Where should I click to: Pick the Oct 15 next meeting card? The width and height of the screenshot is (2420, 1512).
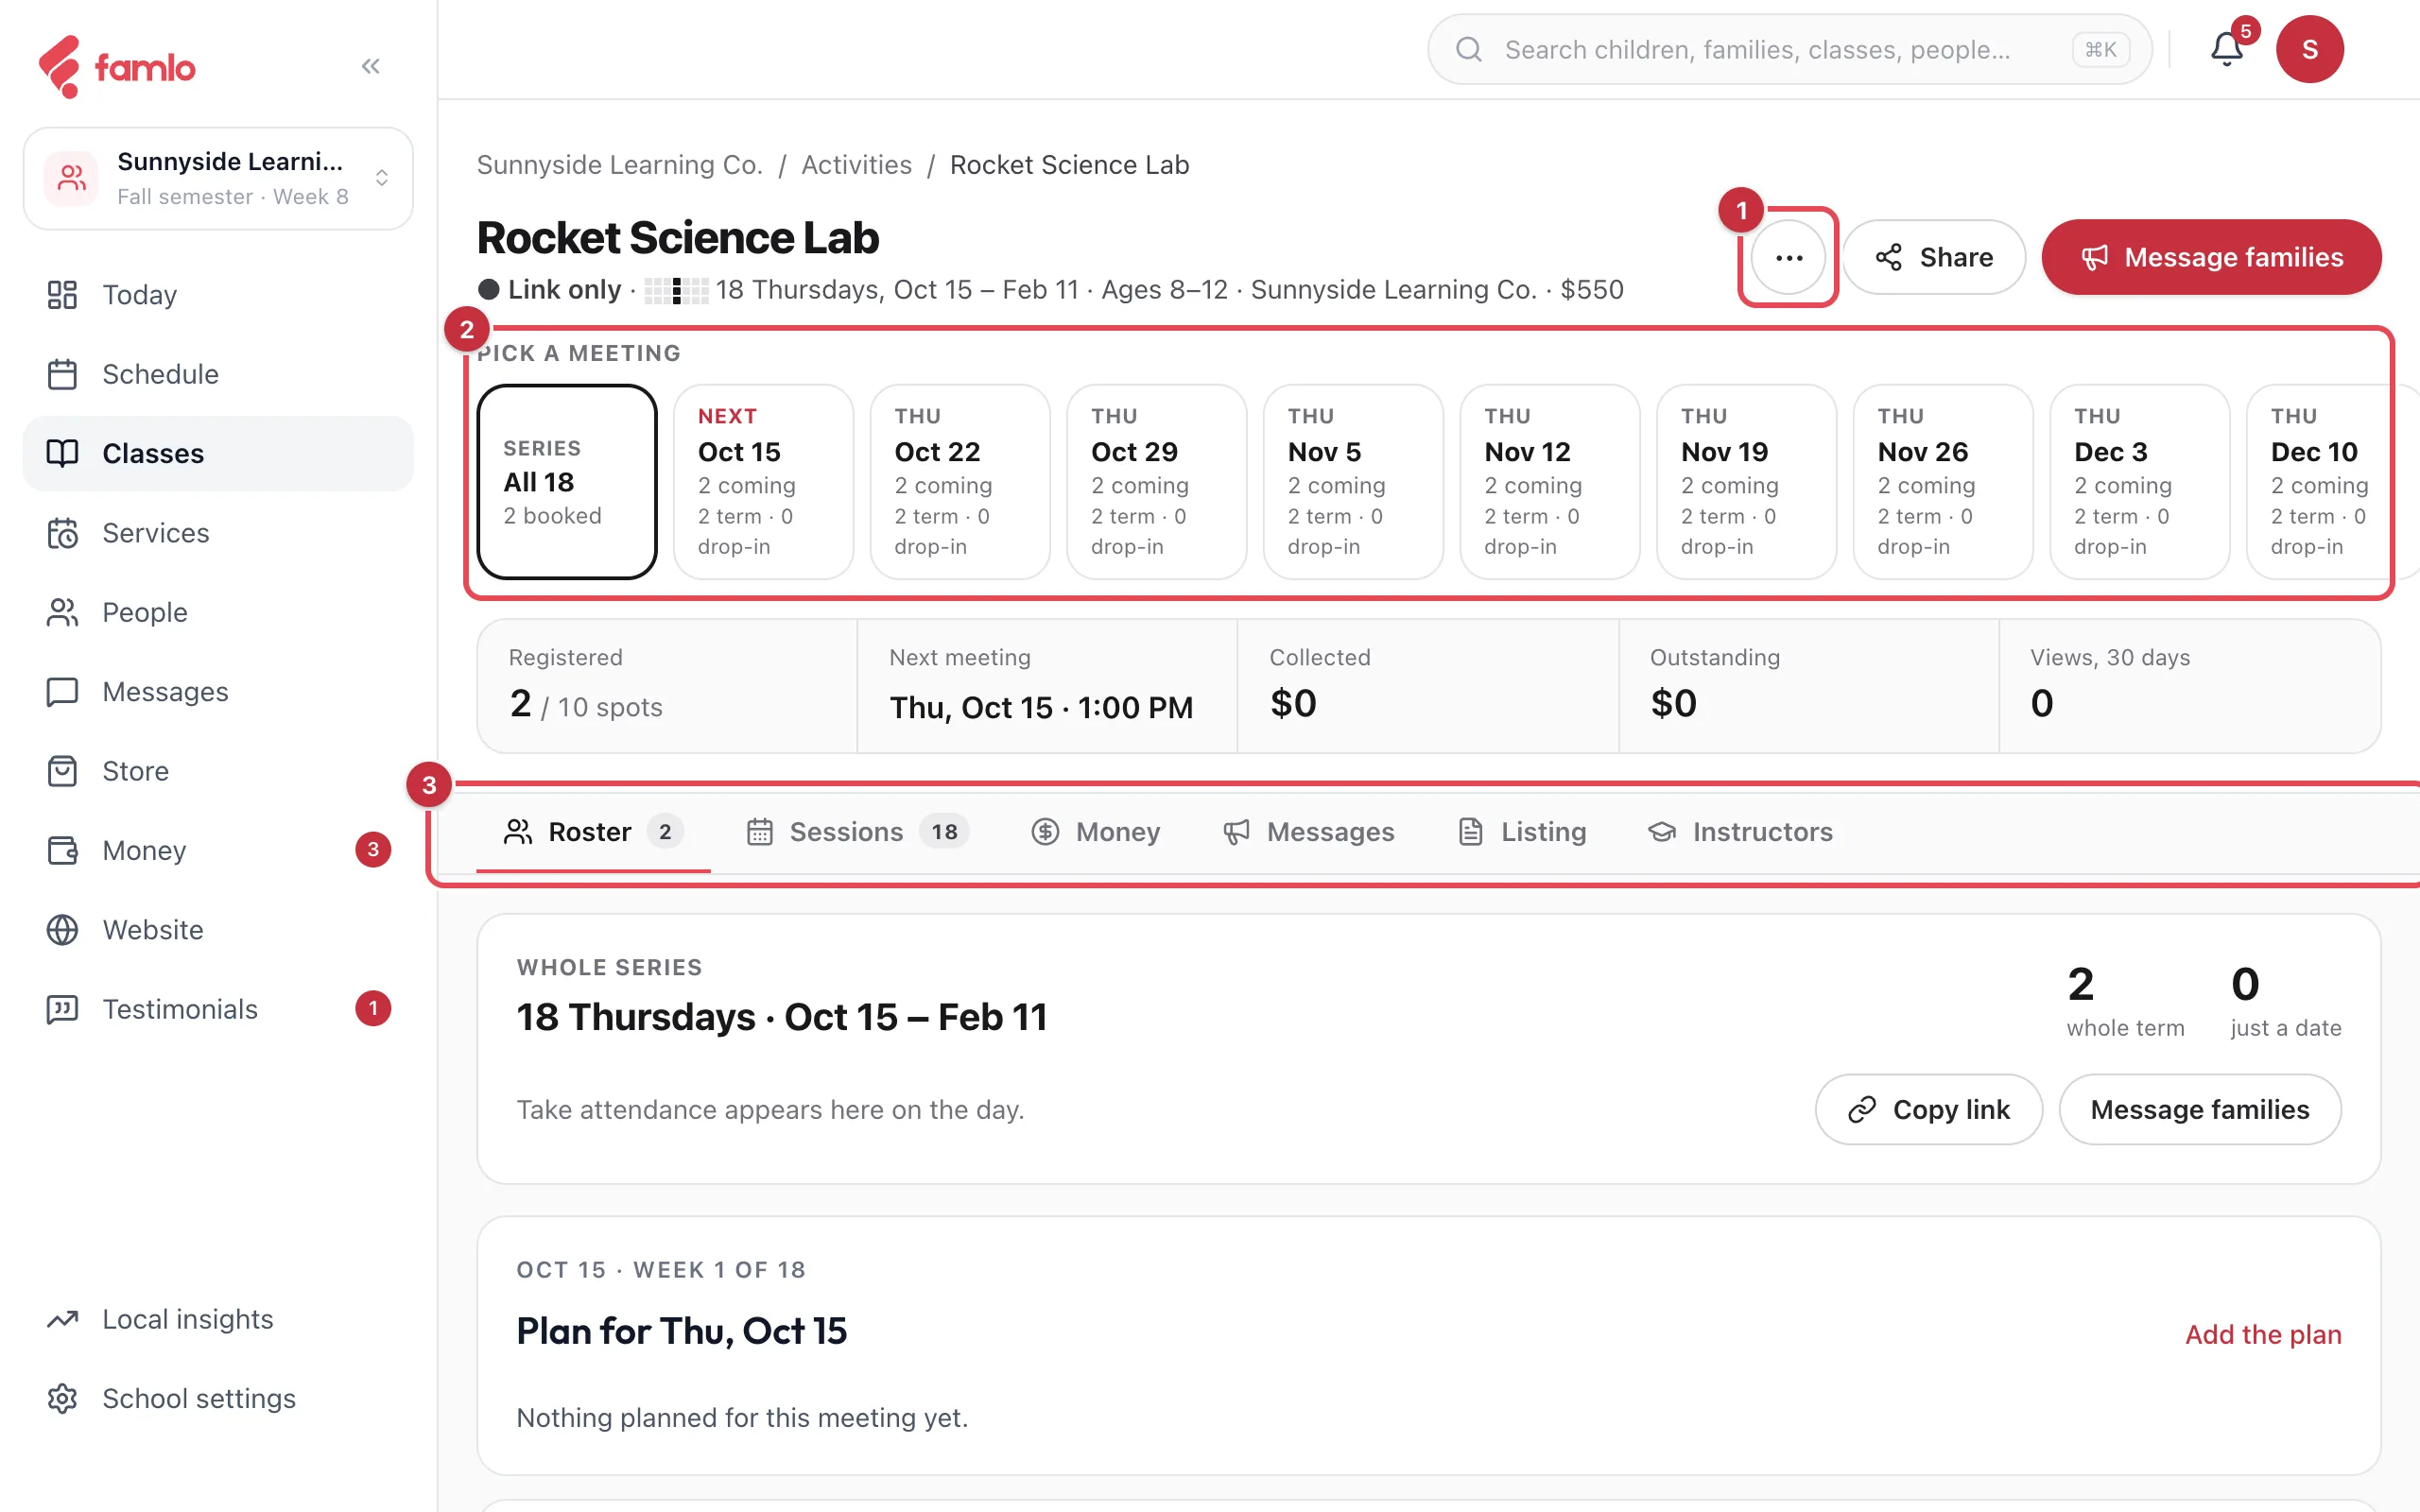point(764,482)
